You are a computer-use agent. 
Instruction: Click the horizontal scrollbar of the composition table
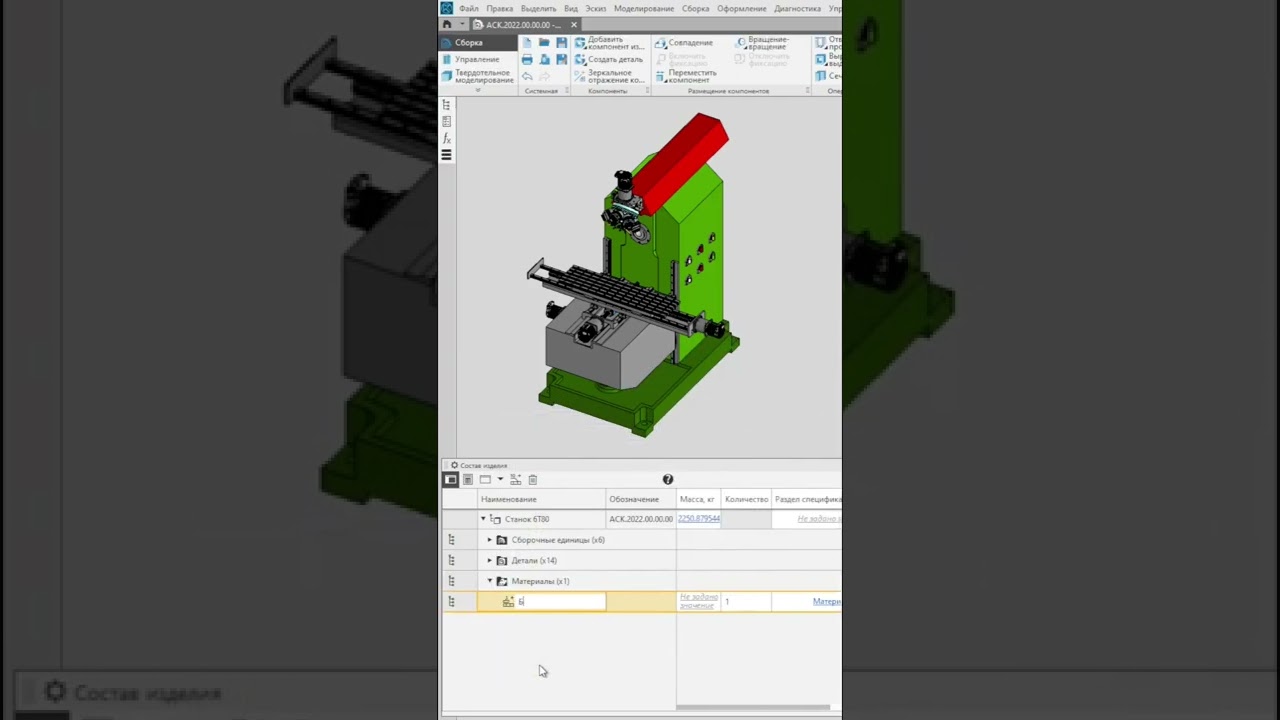click(x=753, y=708)
